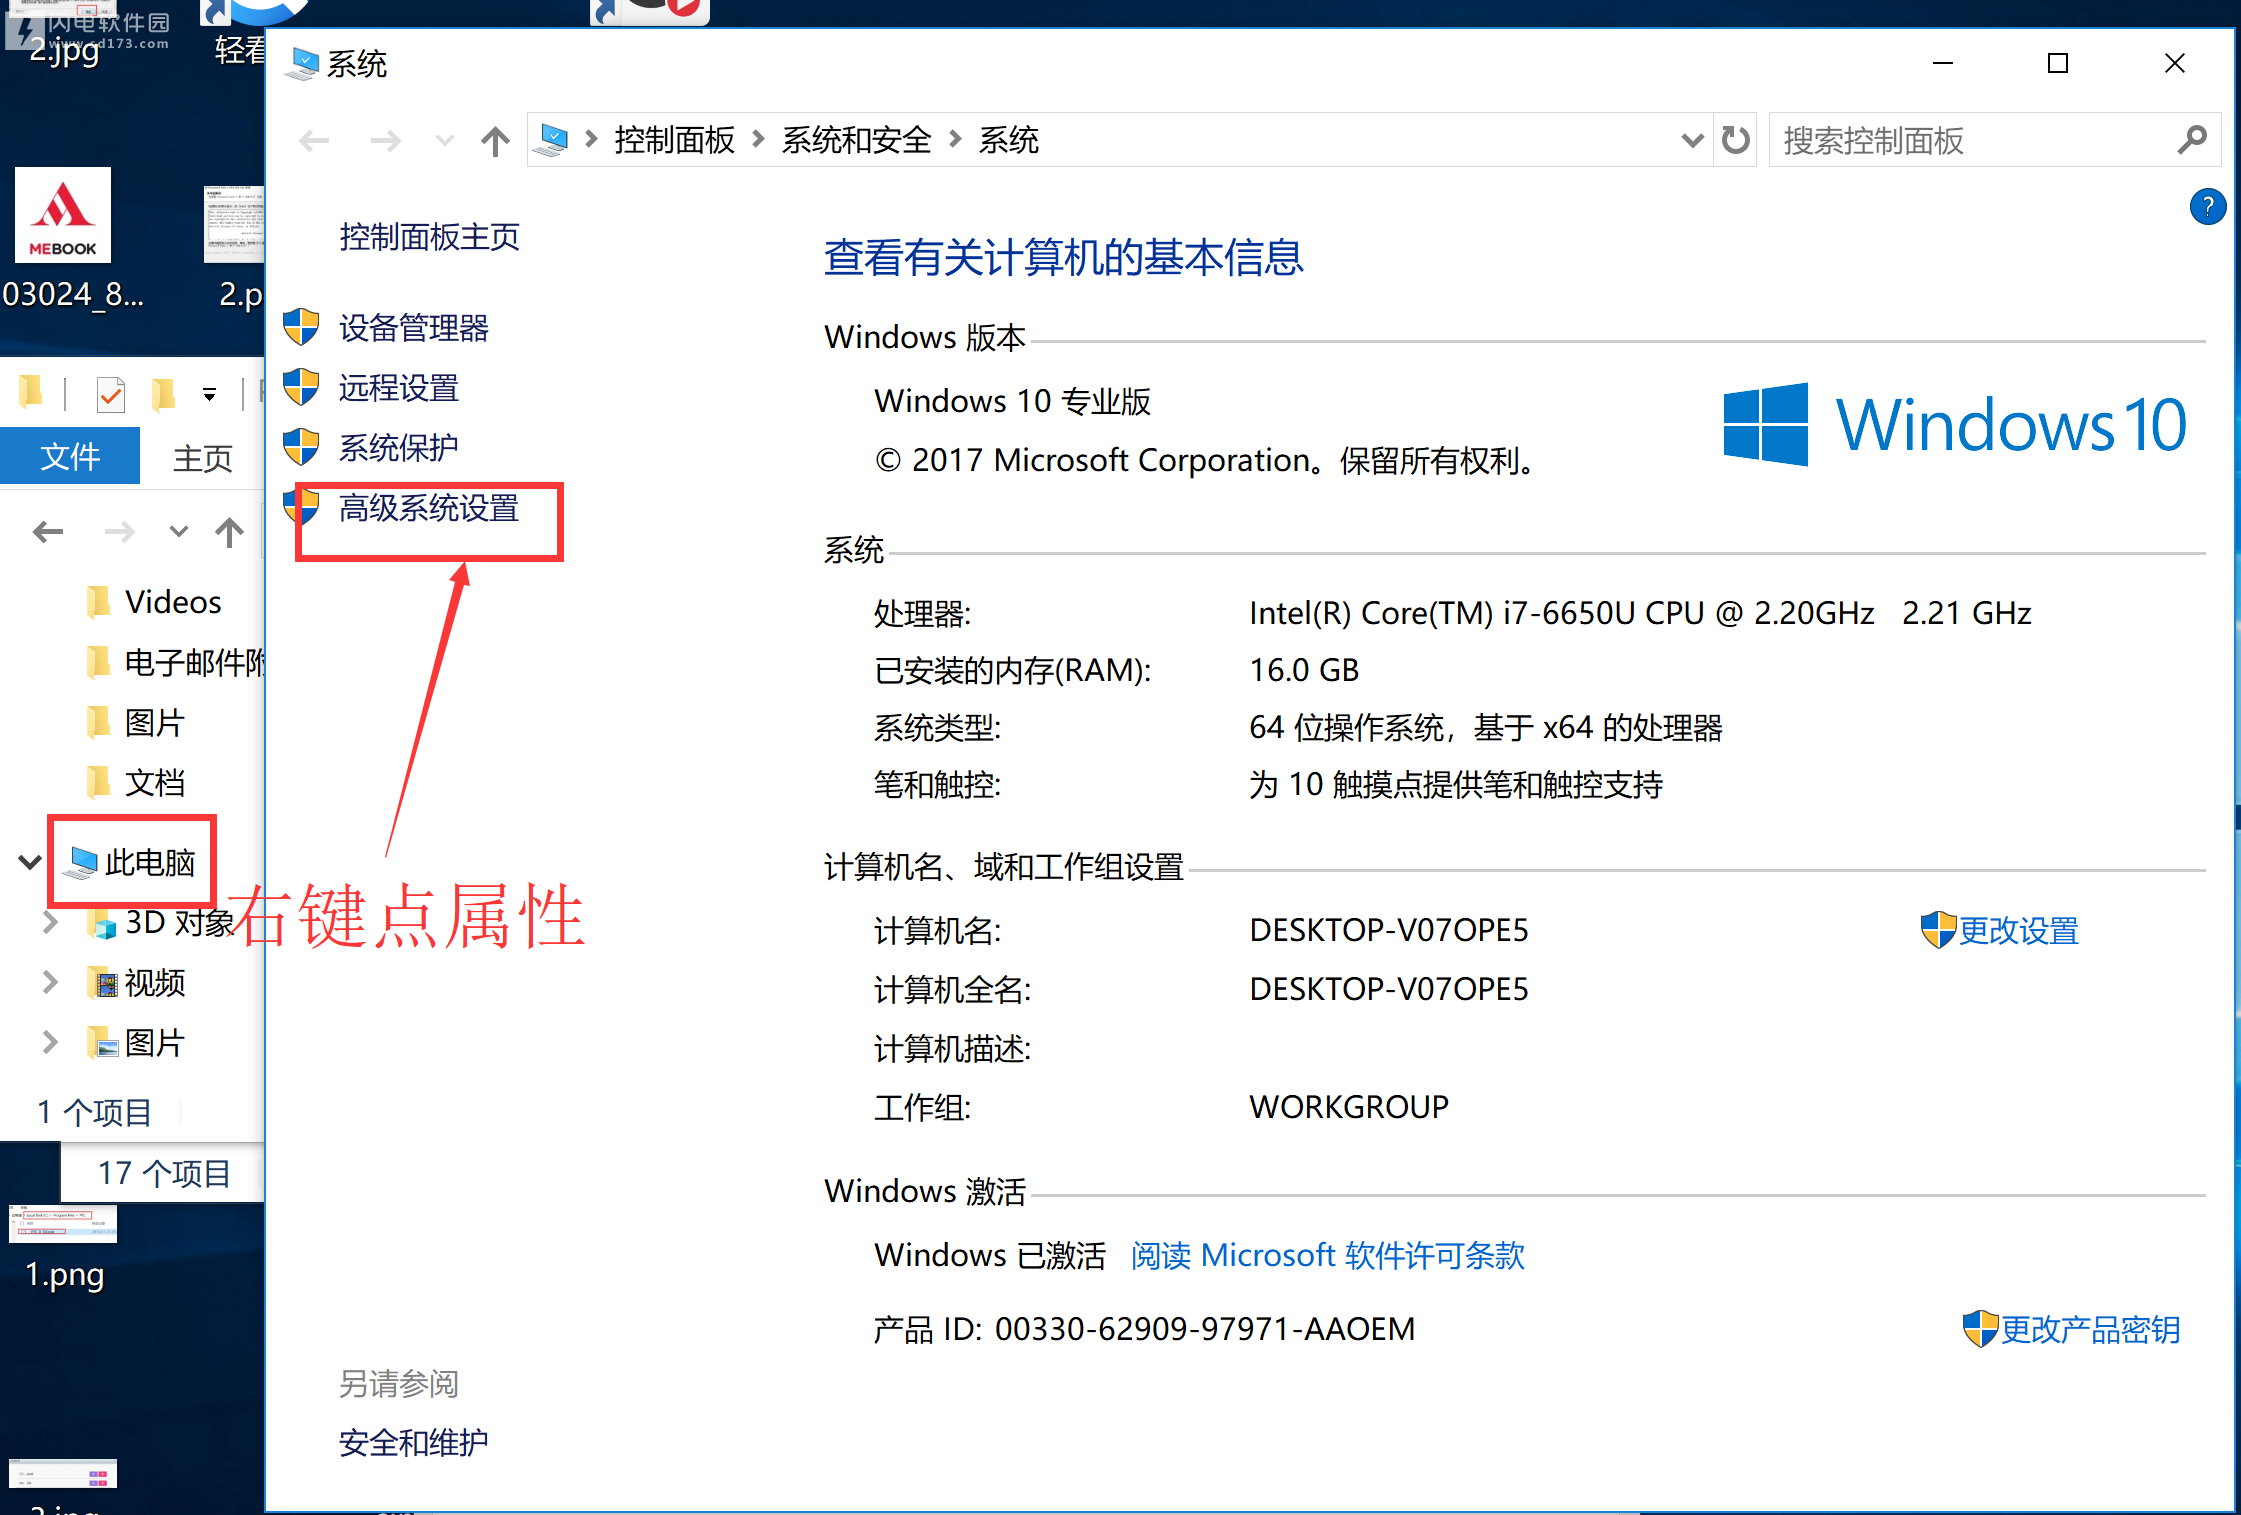Click 系统和安全 breadcrumb
The height and width of the screenshot is (1515, 2241).
pyautogui.click(x=856, y=140)
